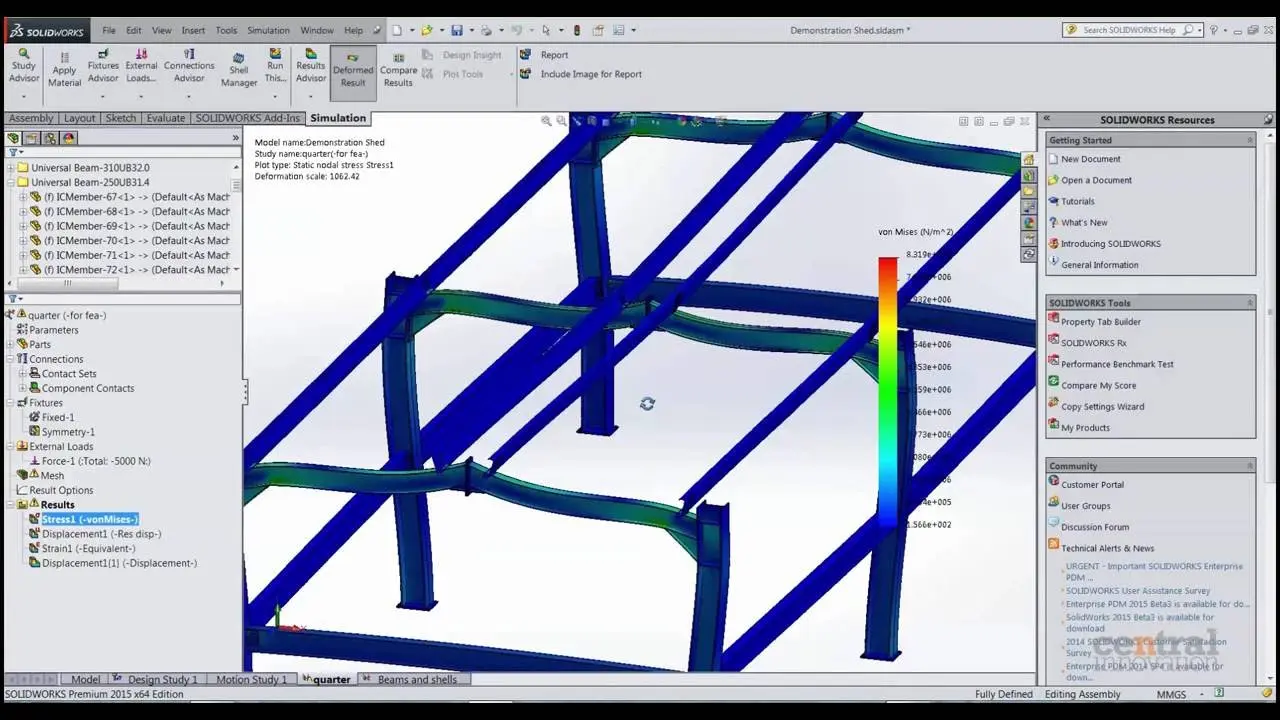This screenshot has height=720, width=1280.
Task: Click the Apply Material icon
Action: pyautogui.click(x=64, y=70)
